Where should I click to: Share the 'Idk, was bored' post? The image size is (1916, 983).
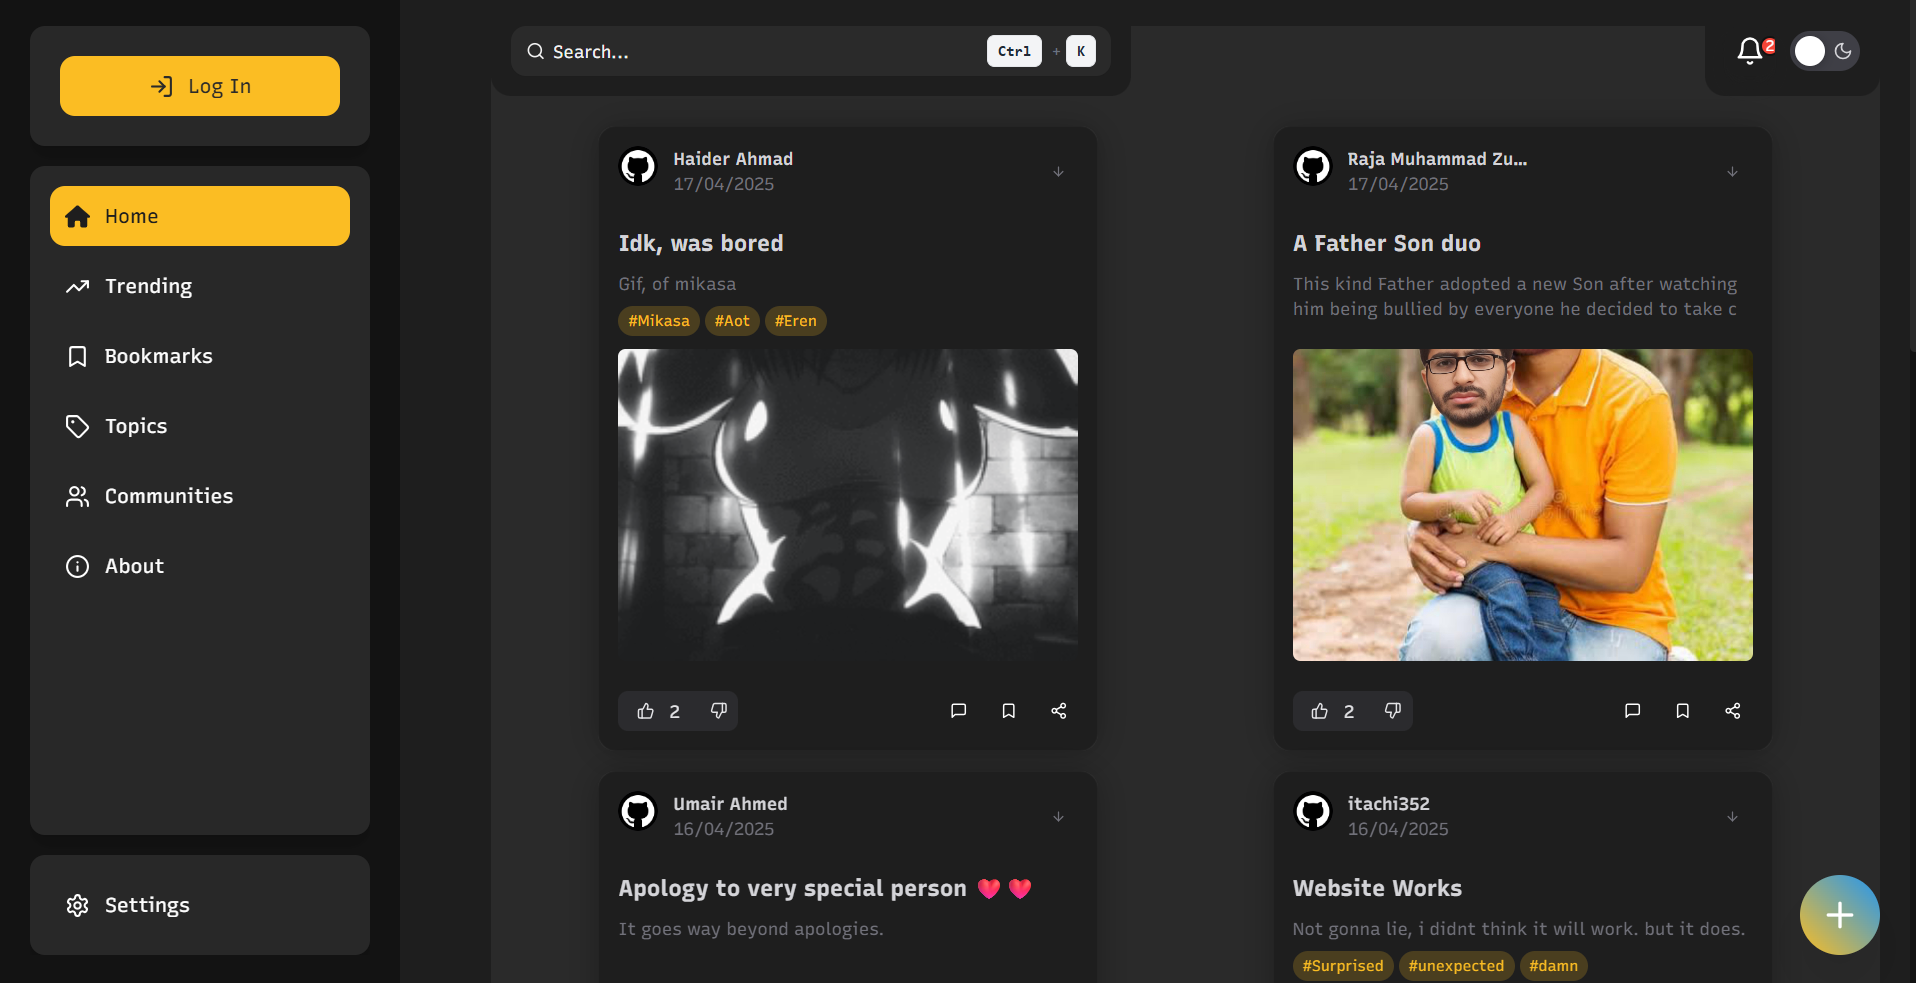click(x=1058, y=711)
